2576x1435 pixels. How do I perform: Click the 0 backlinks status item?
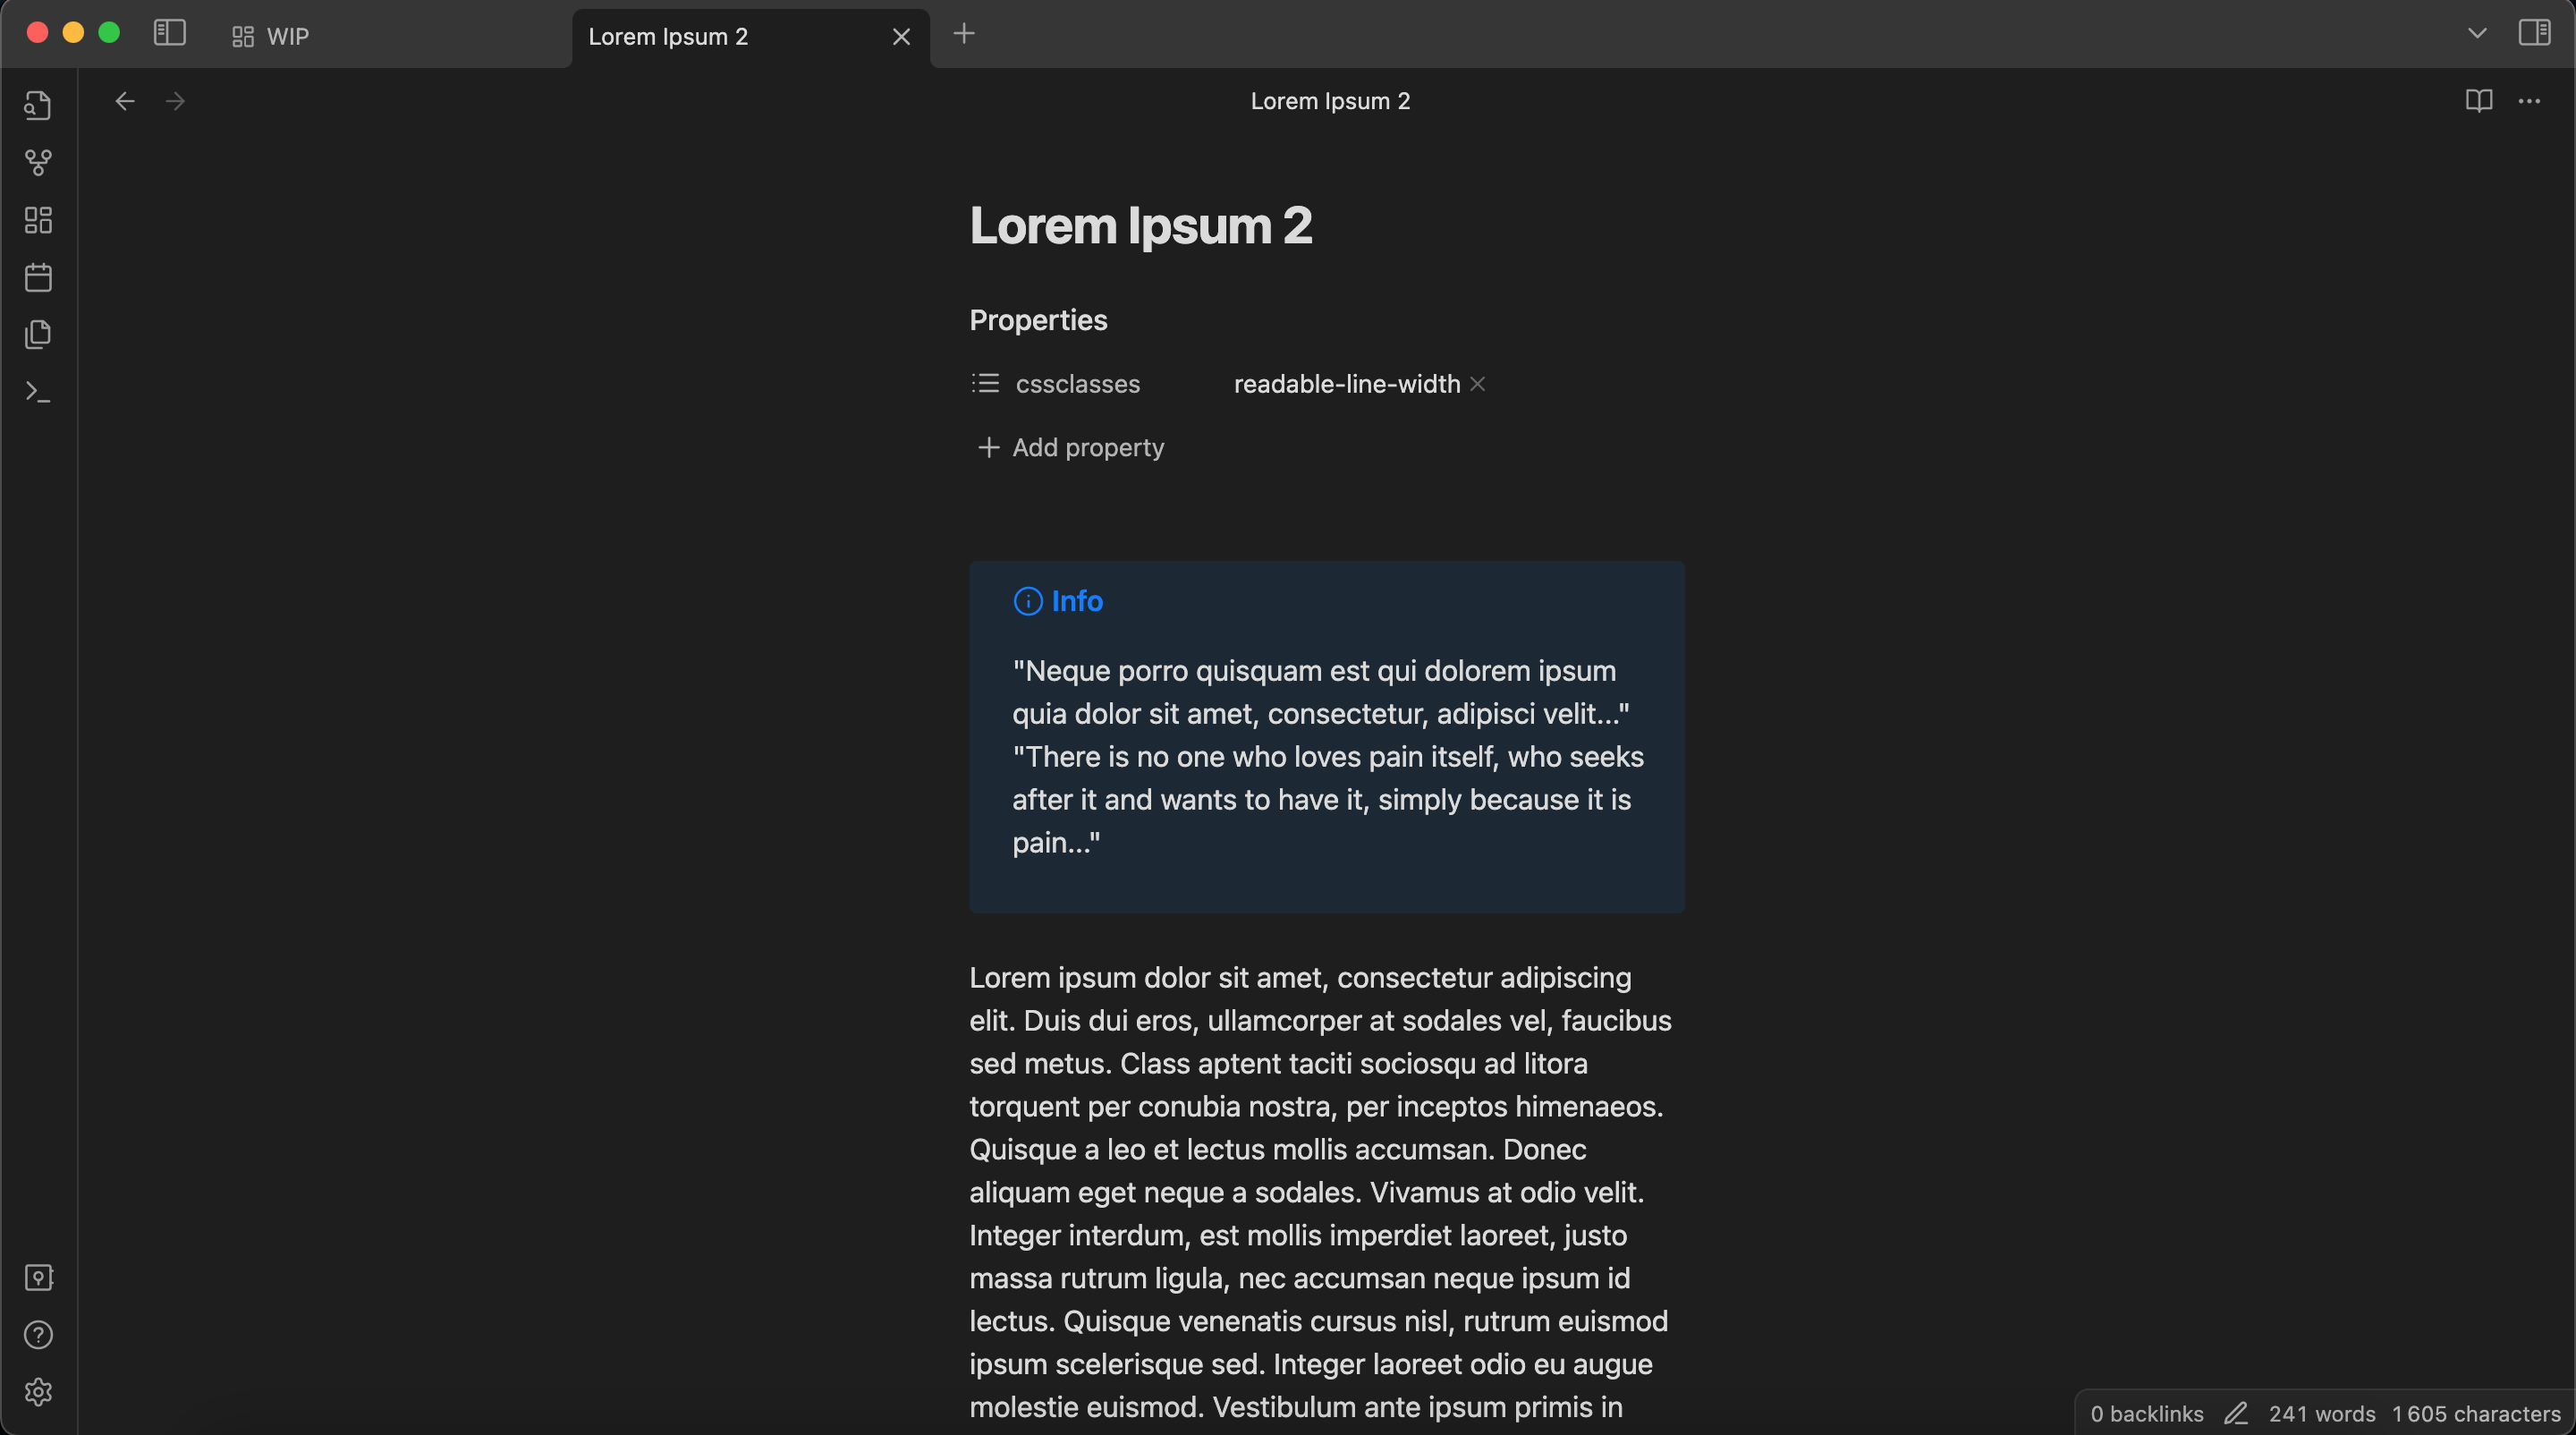click(2146, 1413)
